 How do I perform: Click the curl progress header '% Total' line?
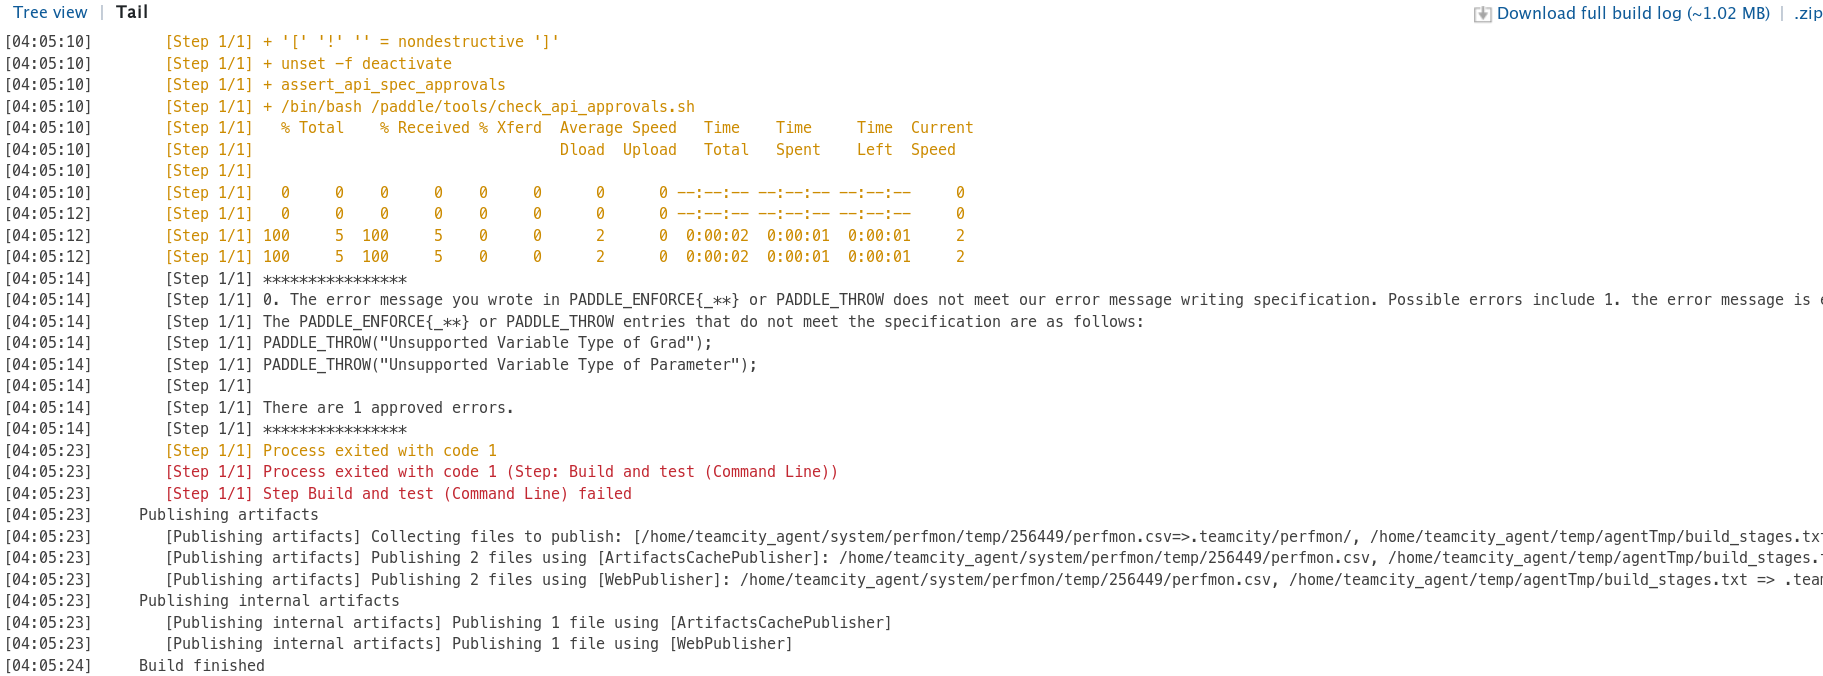pos(569,128)
